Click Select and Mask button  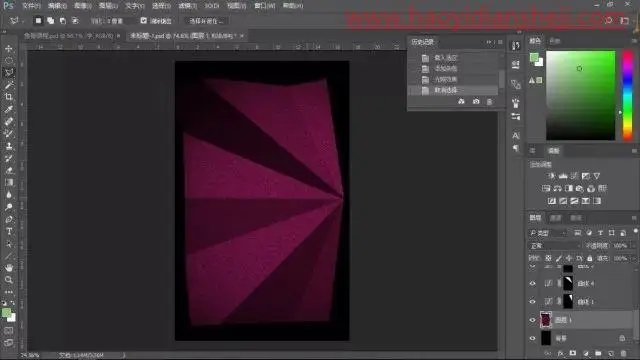pos(207,21)
